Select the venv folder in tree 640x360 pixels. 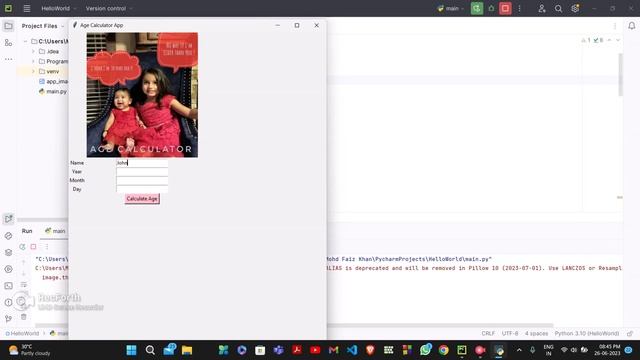click(x=49, y=71)
